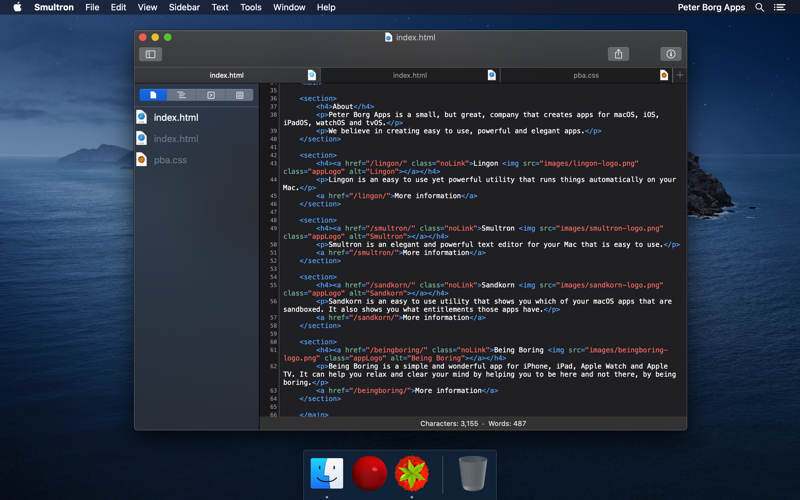800x500 pixels.
Task: Open the Tools menu
Action: (251, 7)
